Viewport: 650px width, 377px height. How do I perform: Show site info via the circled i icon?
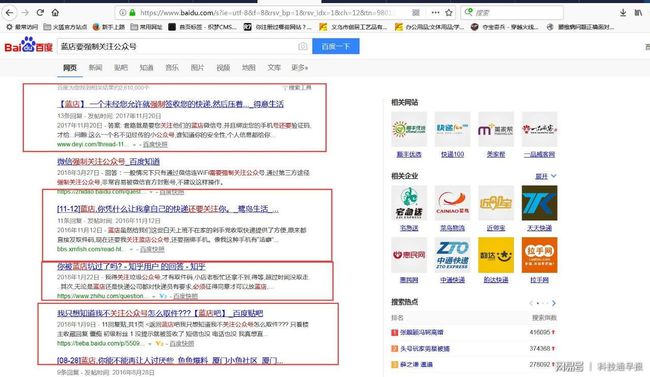pyautogui.click(x=123, y=13)
